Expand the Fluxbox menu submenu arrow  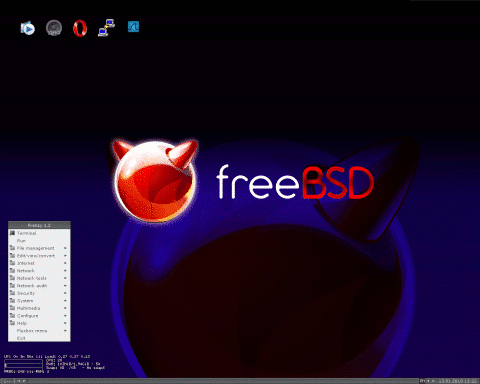tap(65, 331)
